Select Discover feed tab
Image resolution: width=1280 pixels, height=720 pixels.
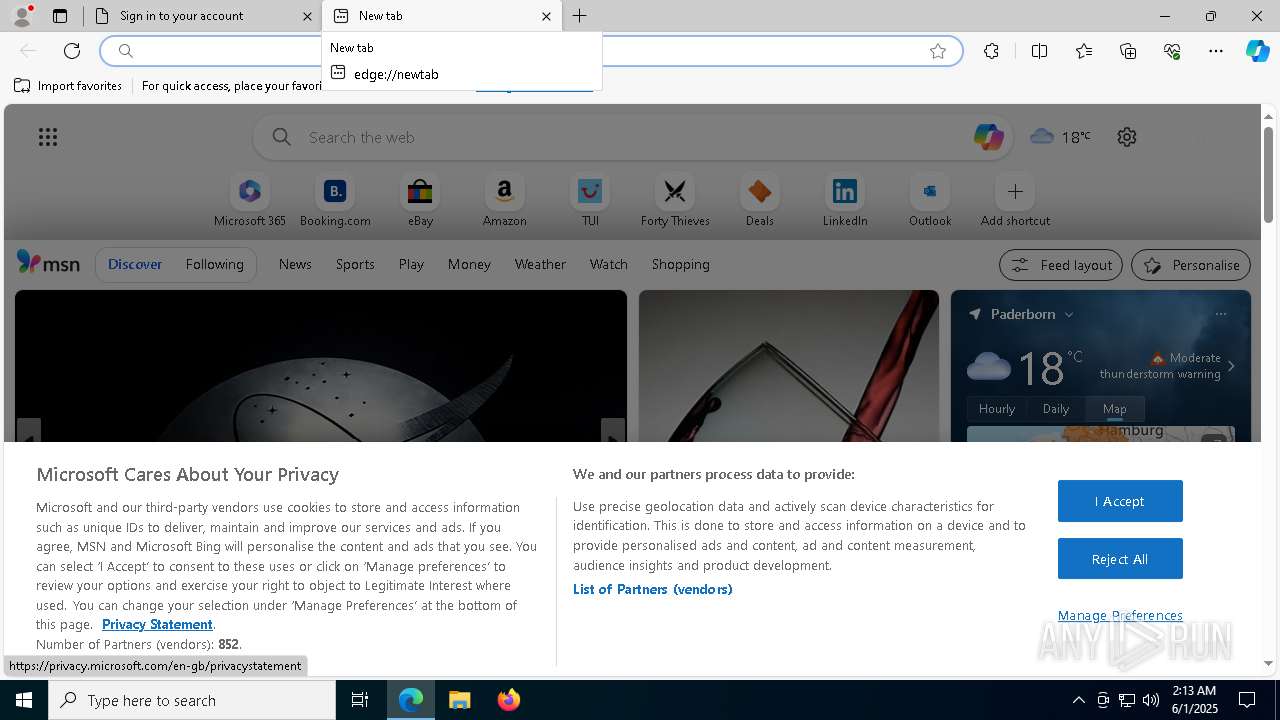135,264
